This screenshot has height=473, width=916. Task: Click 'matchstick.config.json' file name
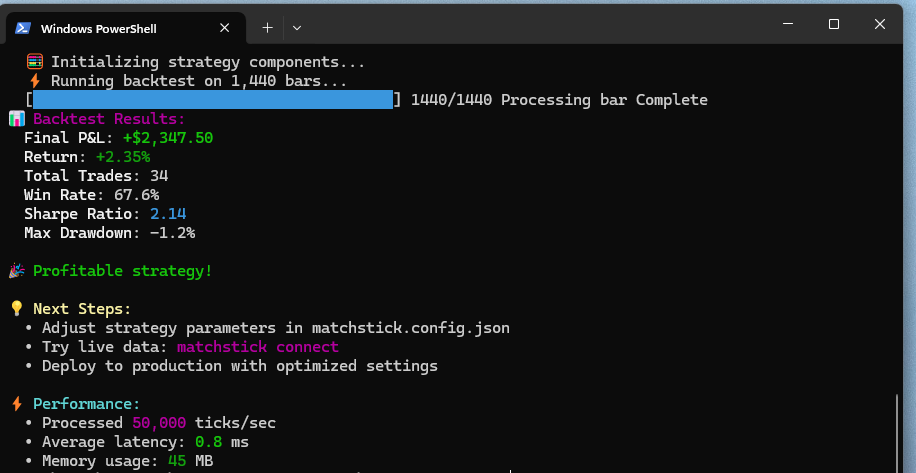click(411, 328)
